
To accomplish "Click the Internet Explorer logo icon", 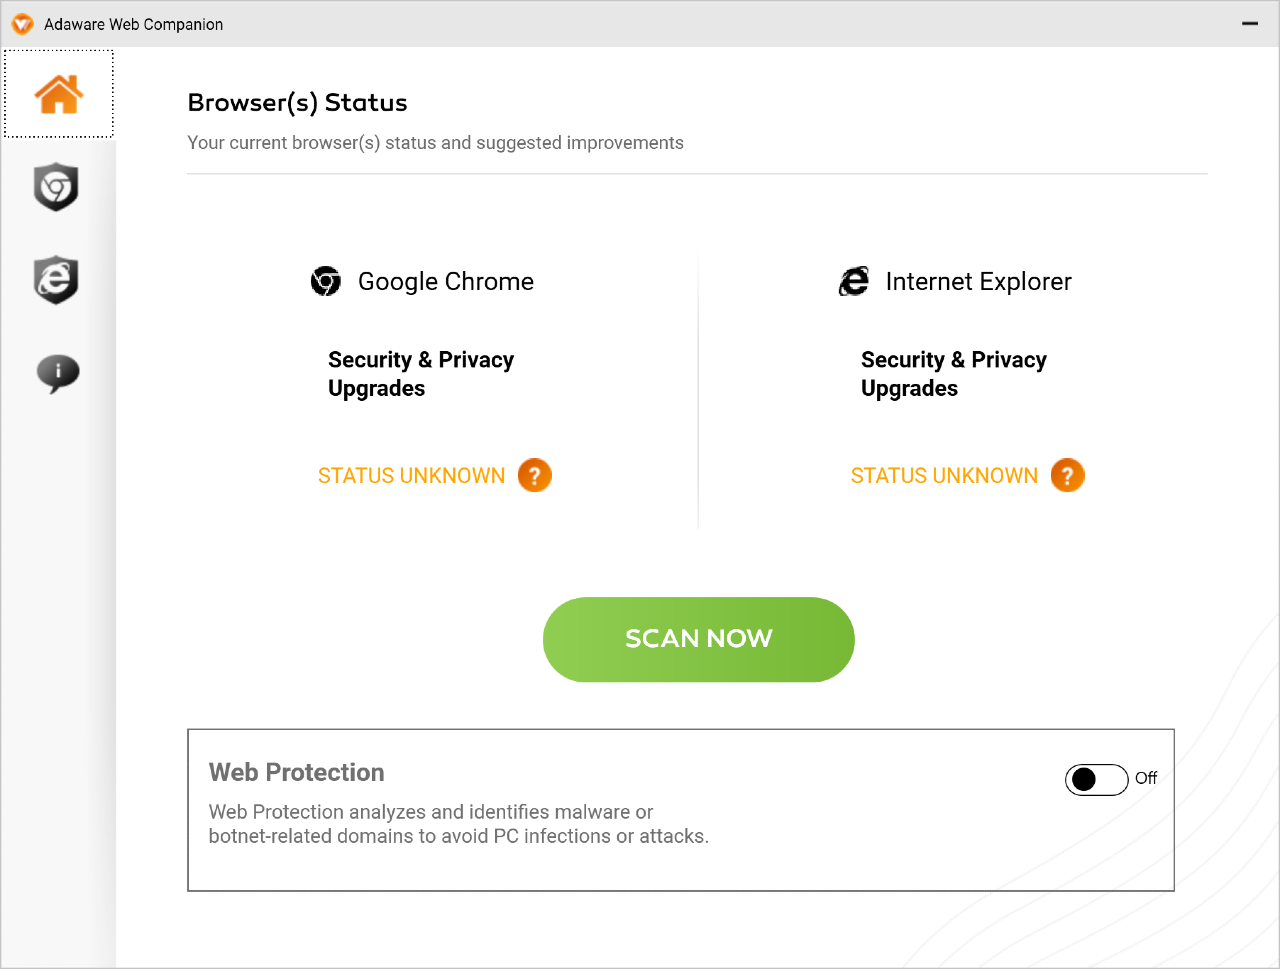I will point(854,281).
